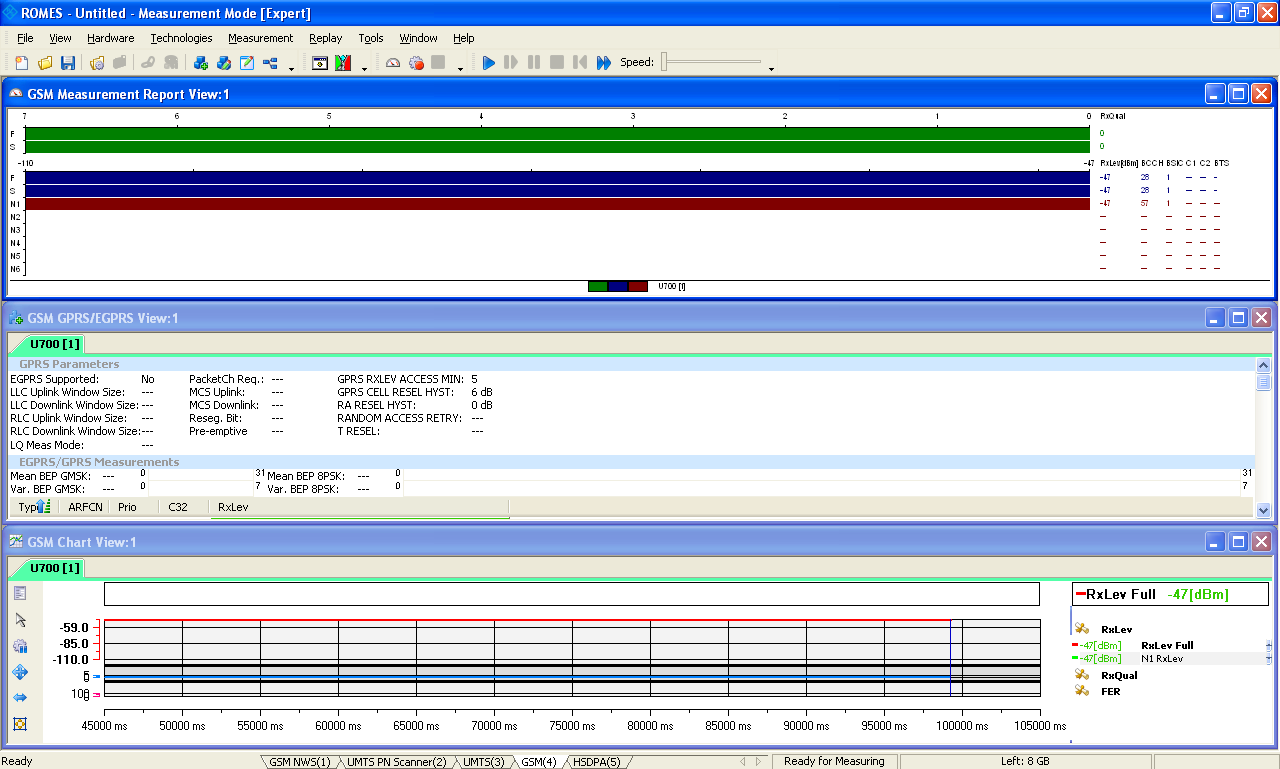The height and width of the screenshot is (769, 1280).
Task: Expand toolbar options arrow after stop measurement
Action: (460, 69)
